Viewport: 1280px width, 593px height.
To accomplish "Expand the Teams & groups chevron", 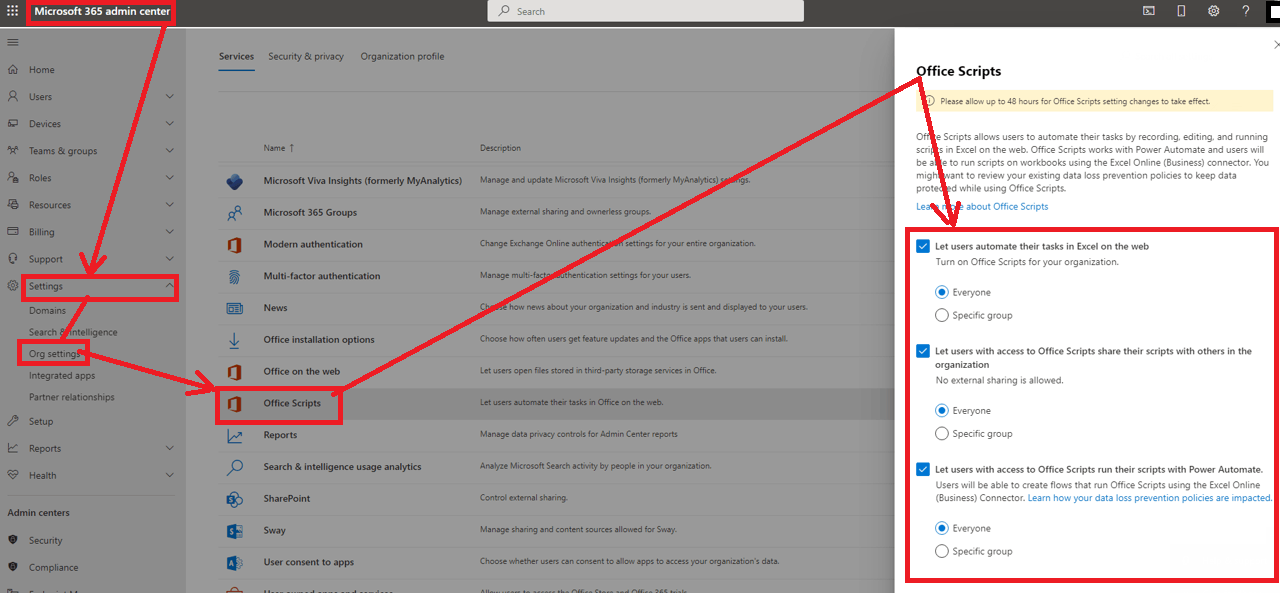I will click(x=169, y=151).
